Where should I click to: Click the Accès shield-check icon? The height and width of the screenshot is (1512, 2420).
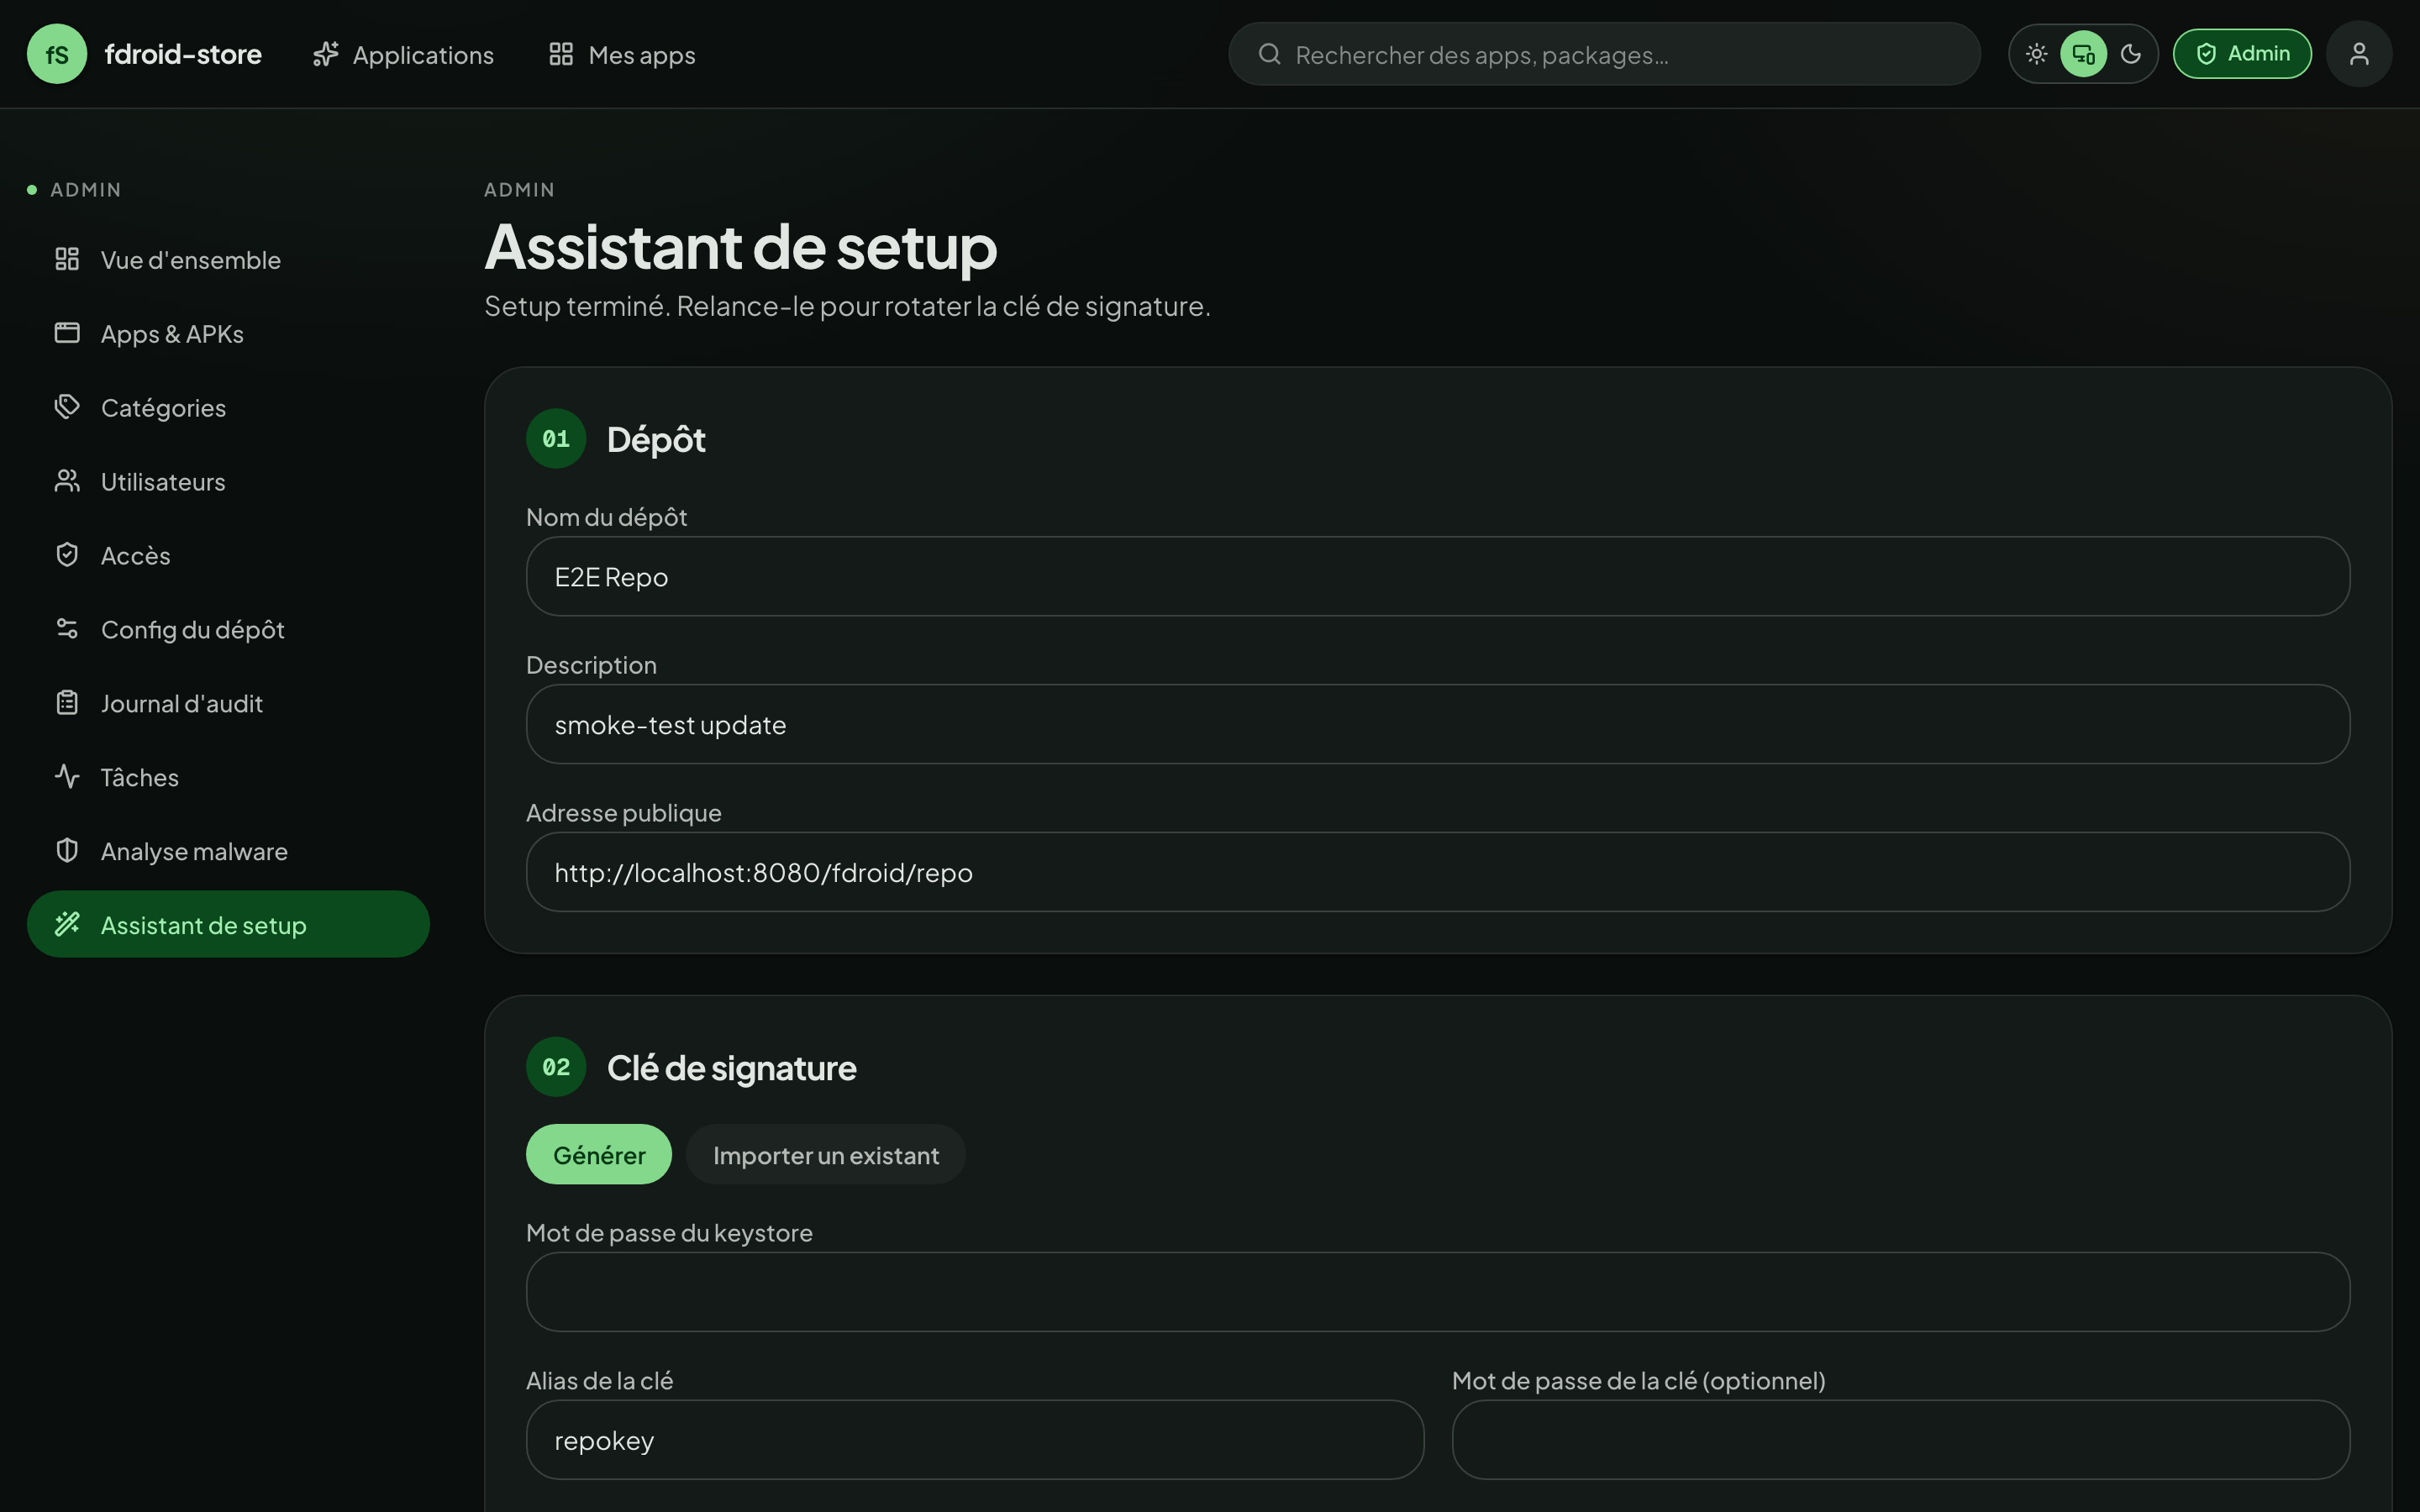tap(67, 555)
